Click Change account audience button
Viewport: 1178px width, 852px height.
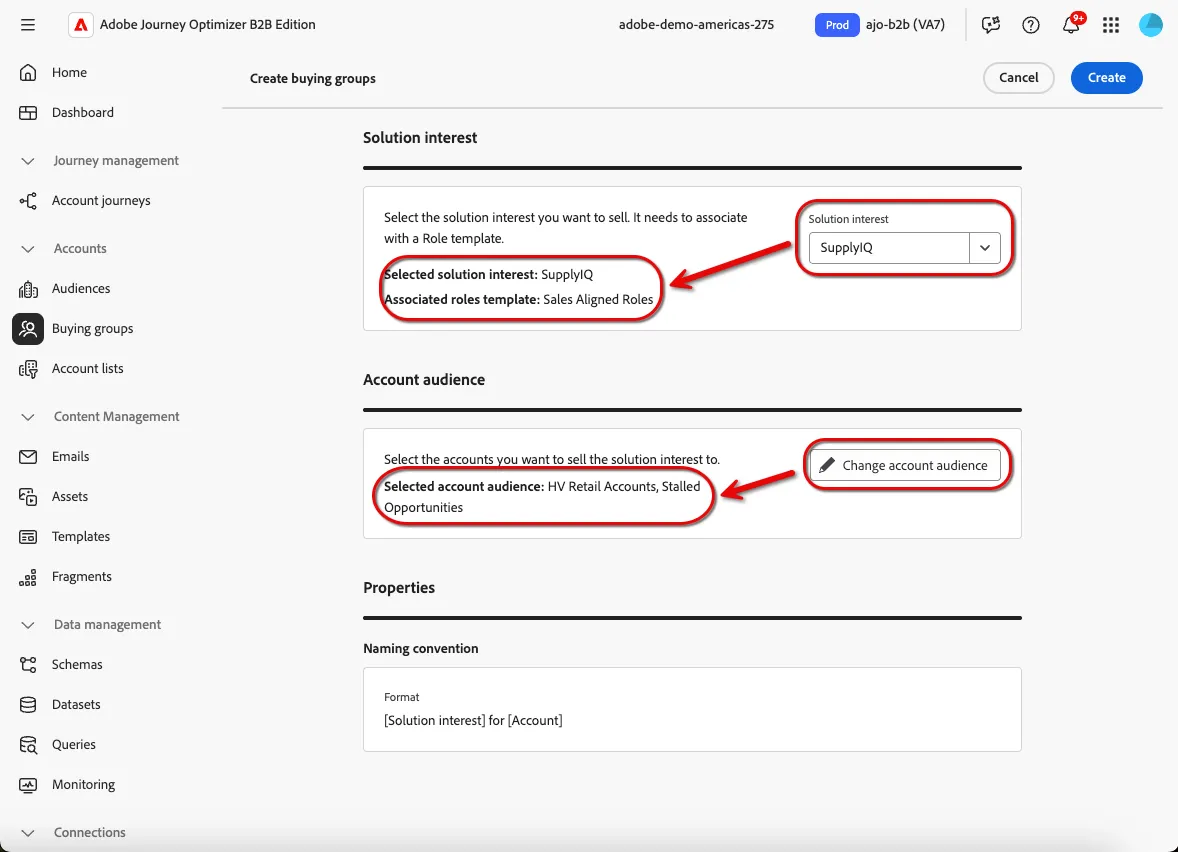click(x=905, y=465)
